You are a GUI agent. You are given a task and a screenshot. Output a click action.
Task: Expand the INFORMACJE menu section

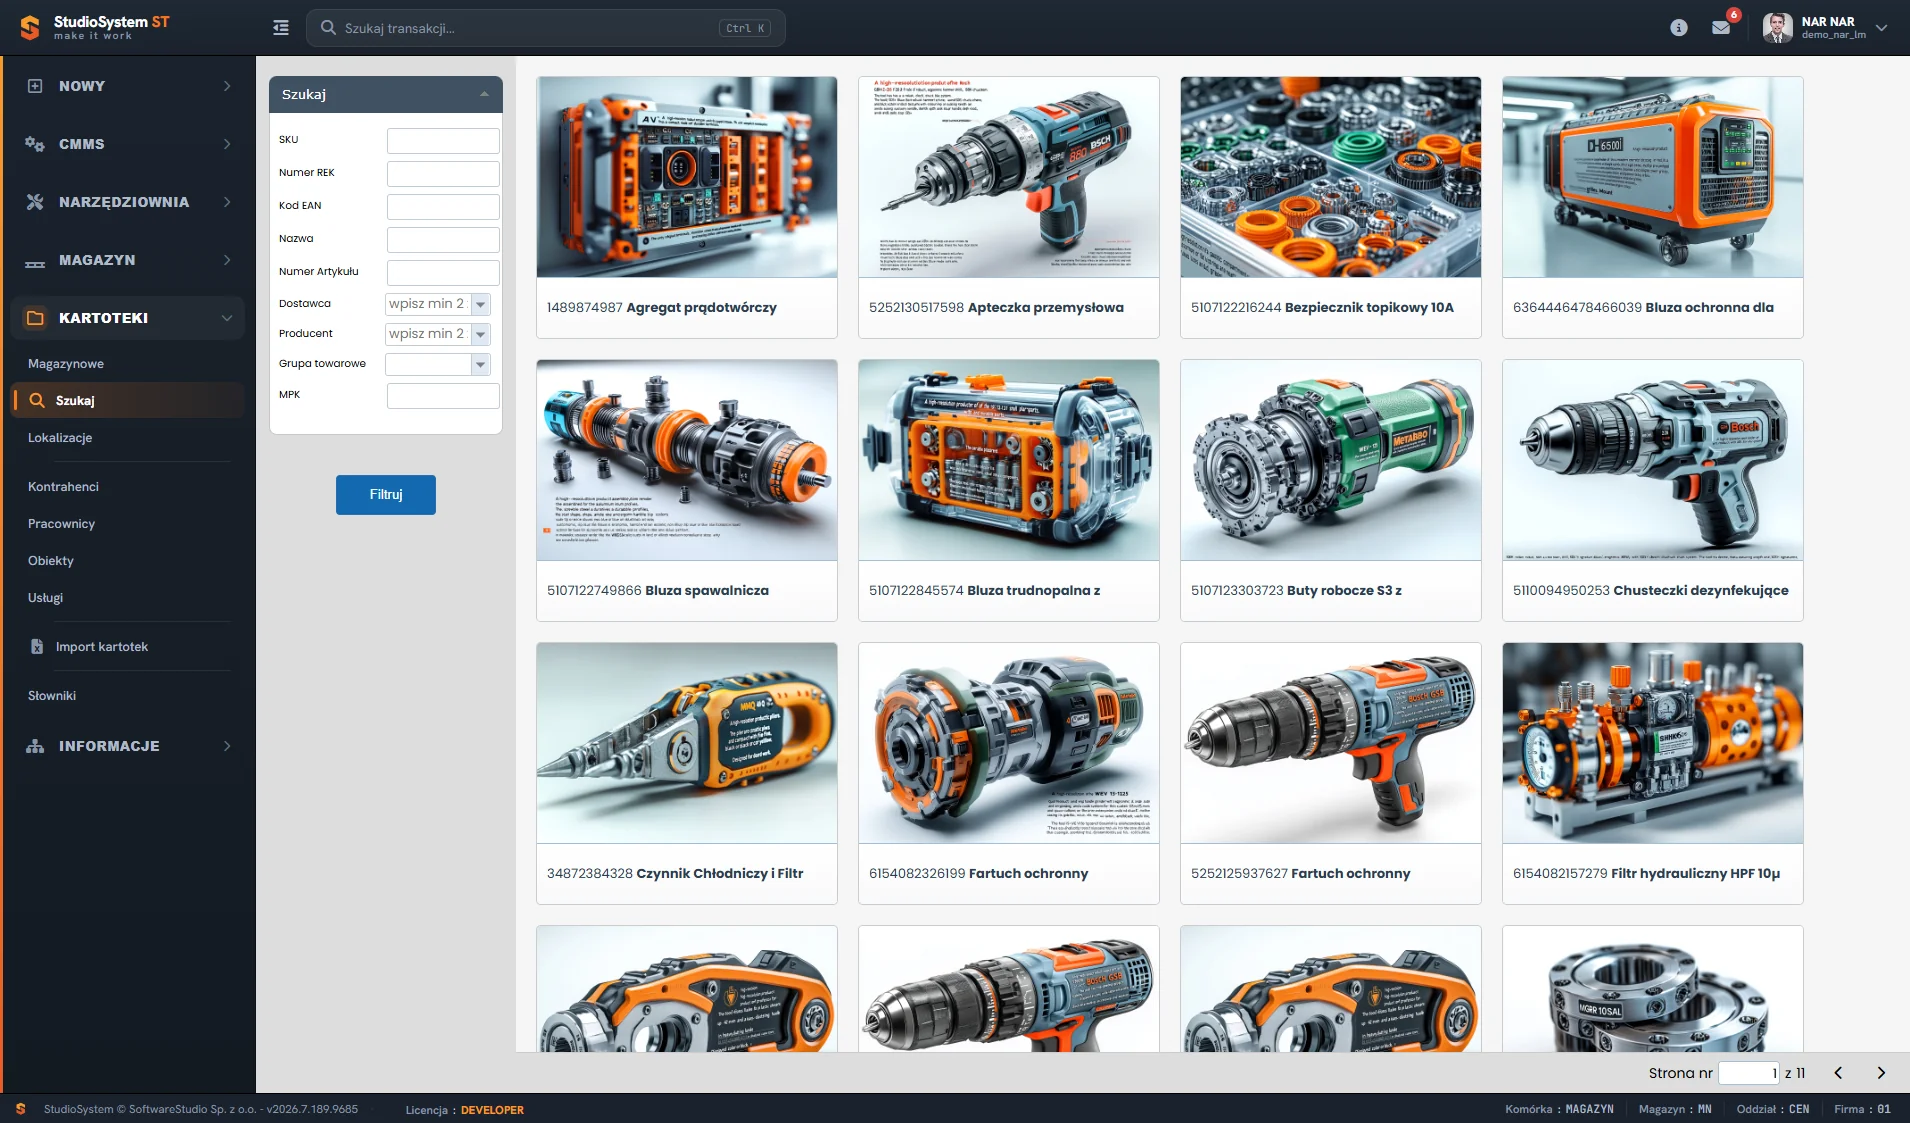point(227,746)
